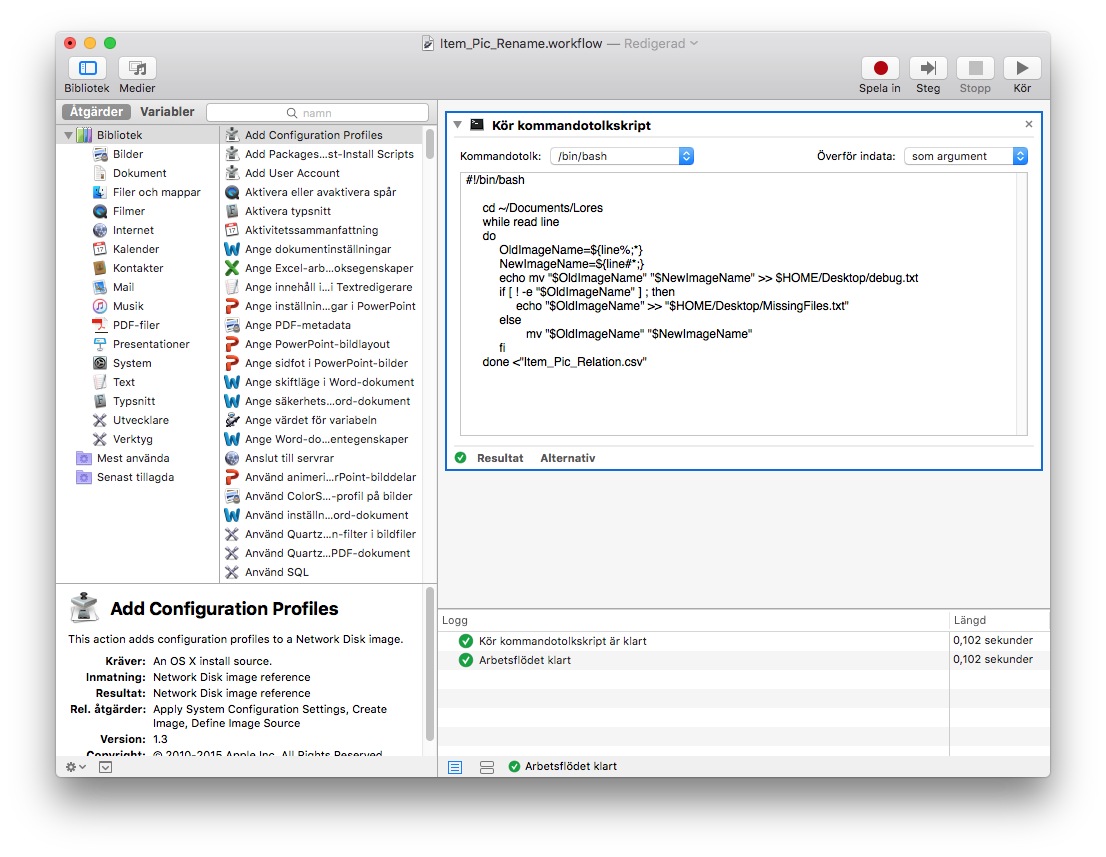
Task: Collapse the Bibliotek tree disclosure triangle
Action: pos(68,135)
